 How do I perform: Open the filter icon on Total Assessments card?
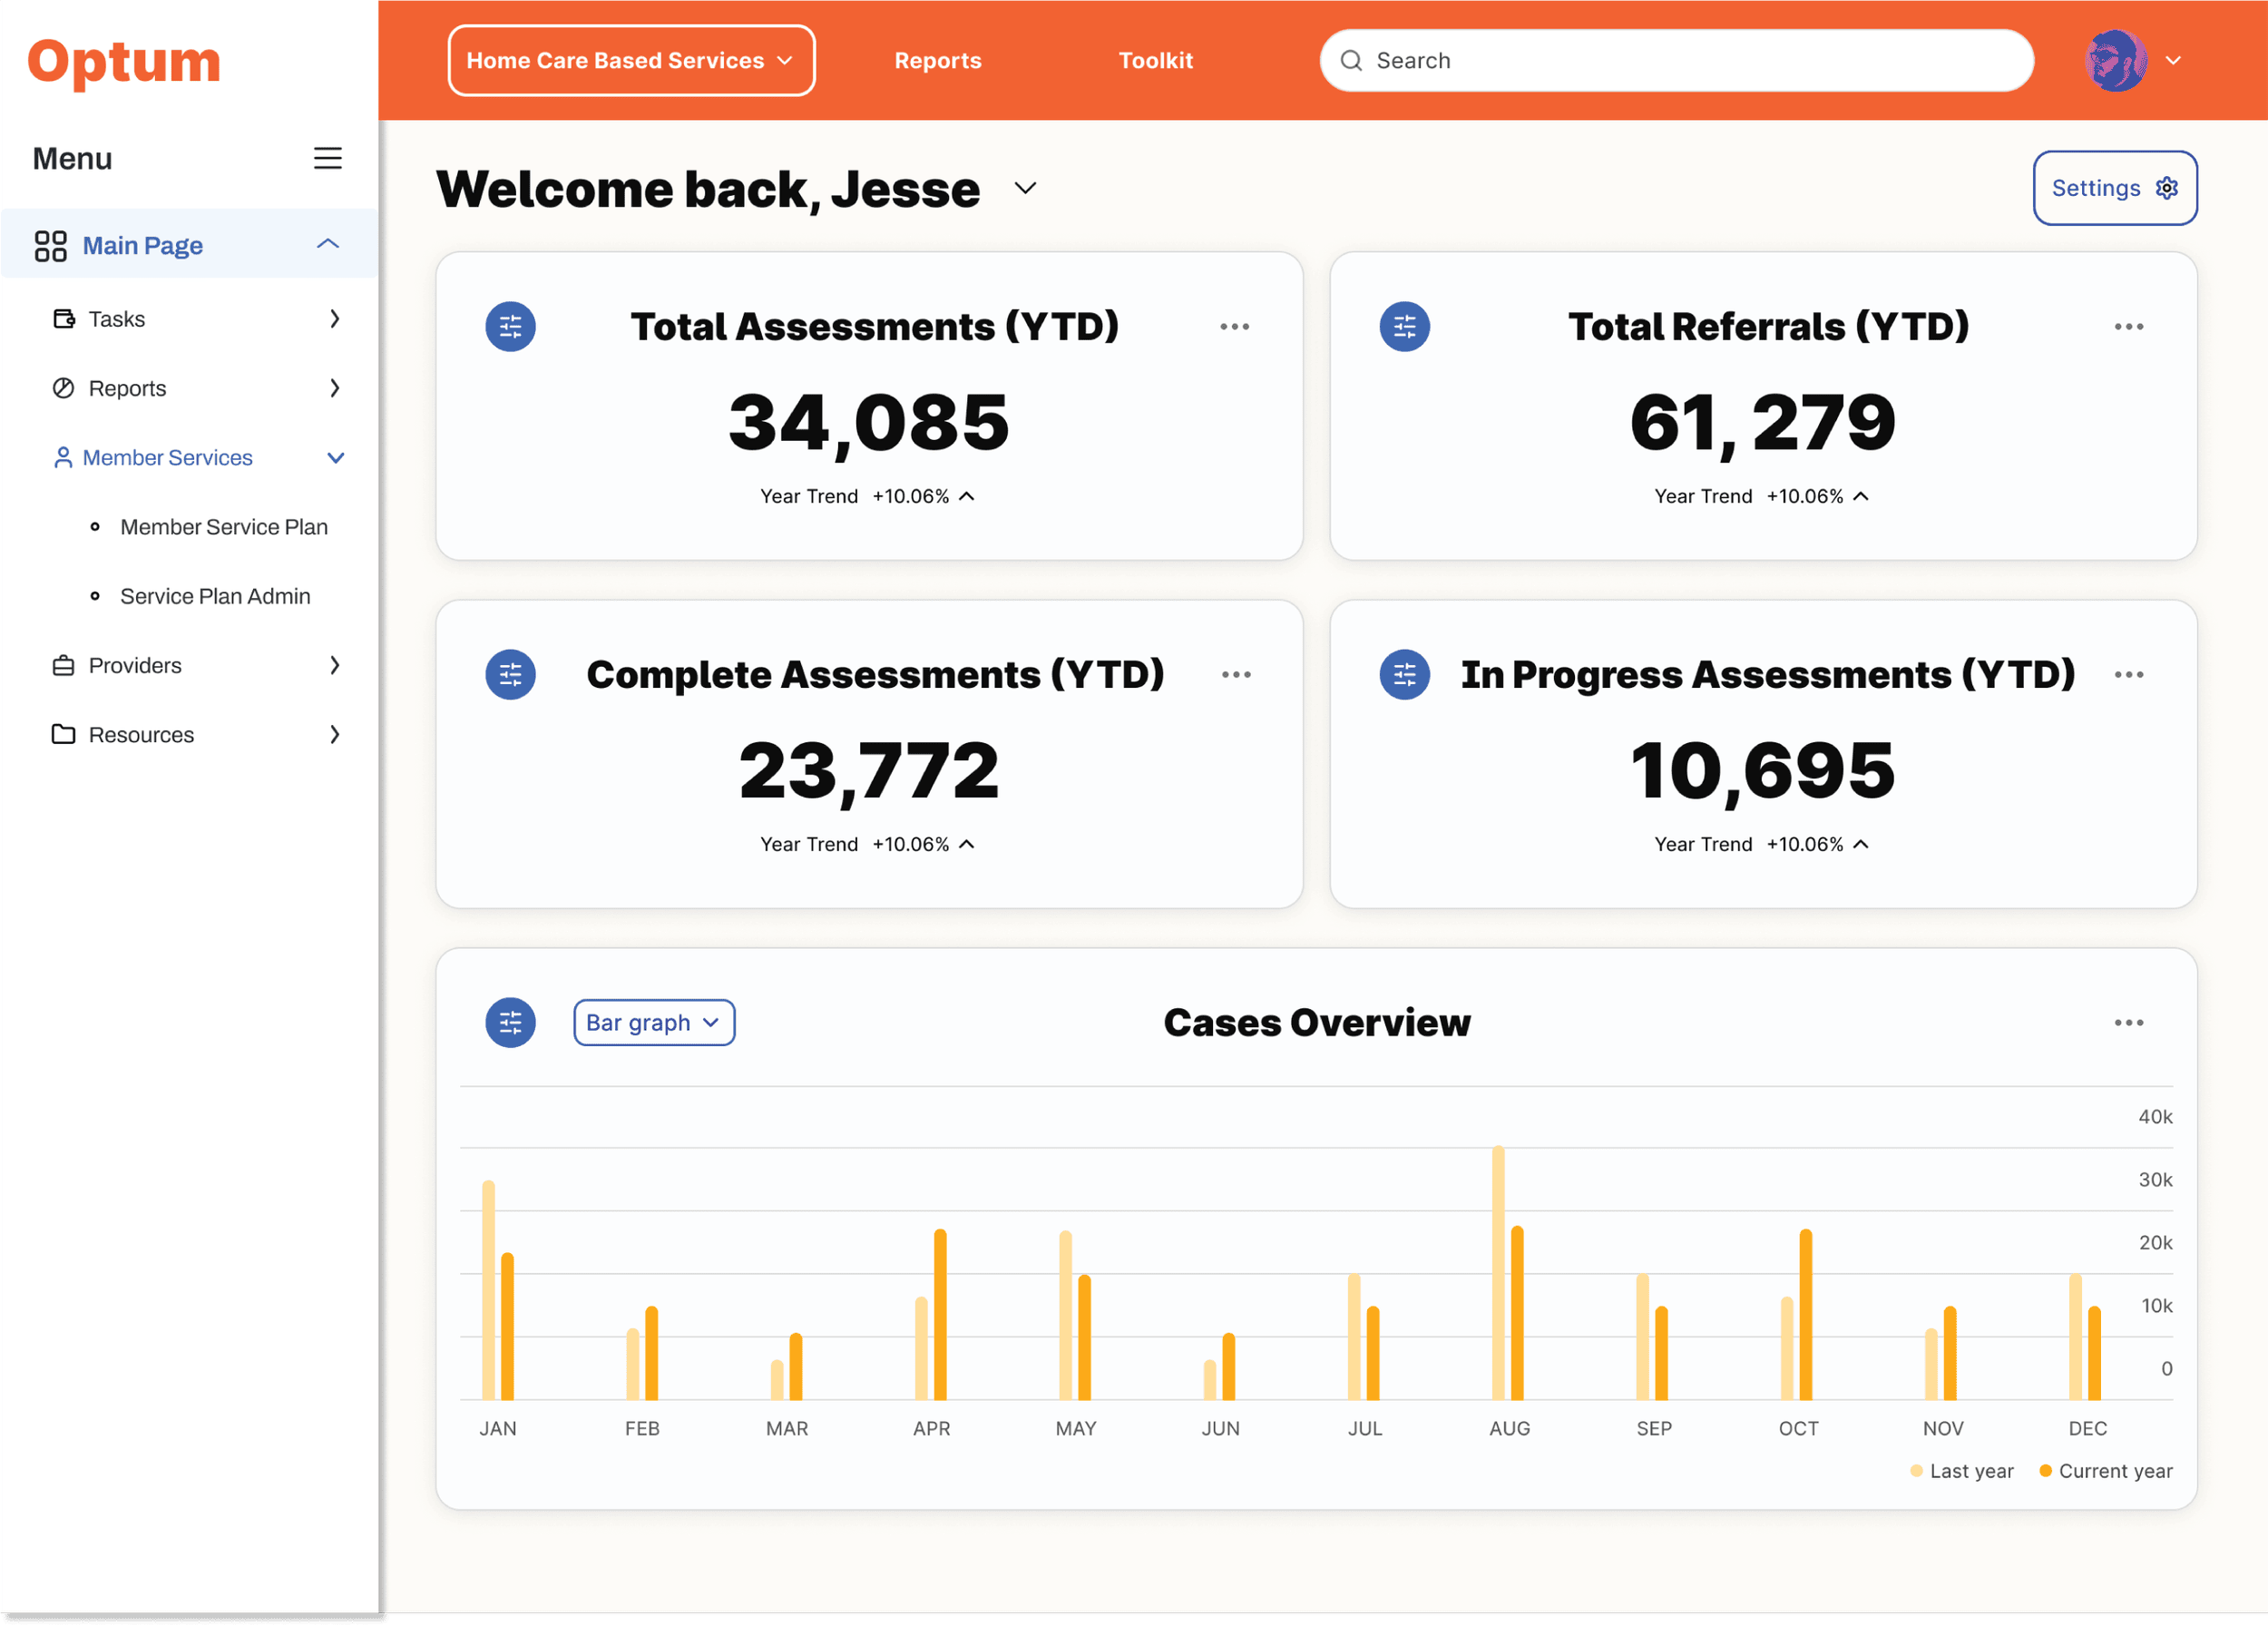point(510,326)
